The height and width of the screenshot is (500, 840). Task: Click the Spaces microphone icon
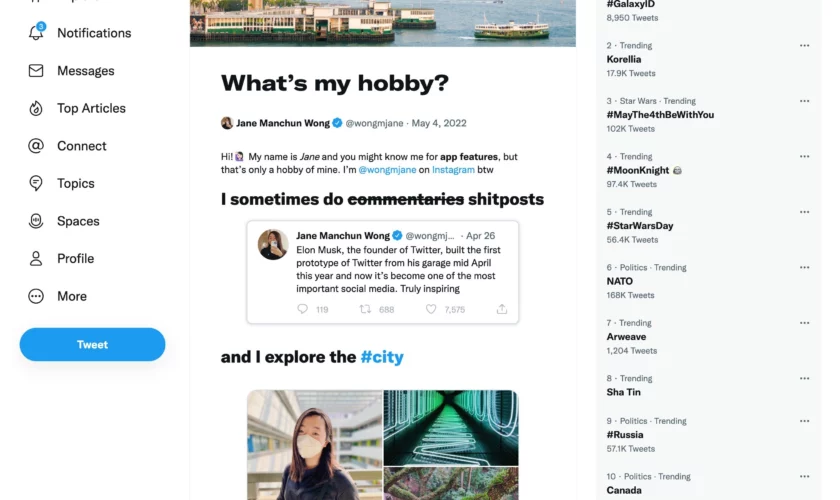(36, 221)
